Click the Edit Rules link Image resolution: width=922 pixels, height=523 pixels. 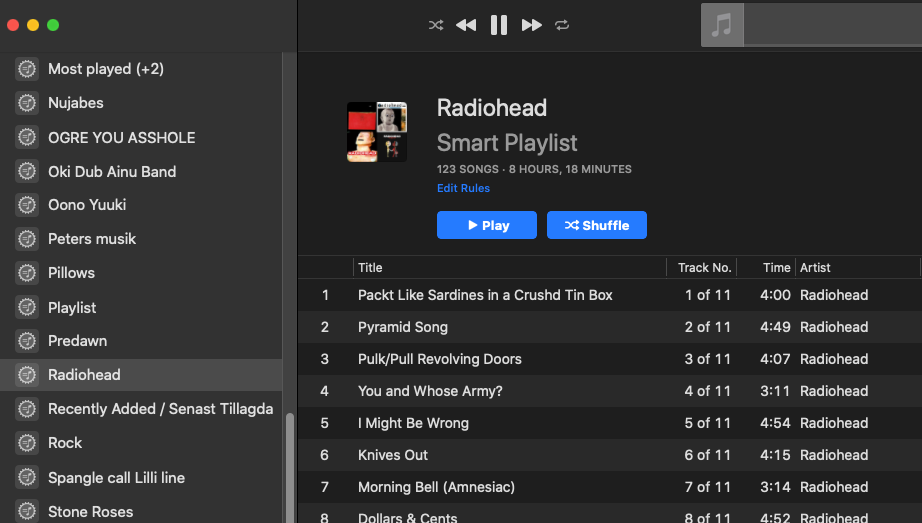pyautogui.click(x=463, y=188)
